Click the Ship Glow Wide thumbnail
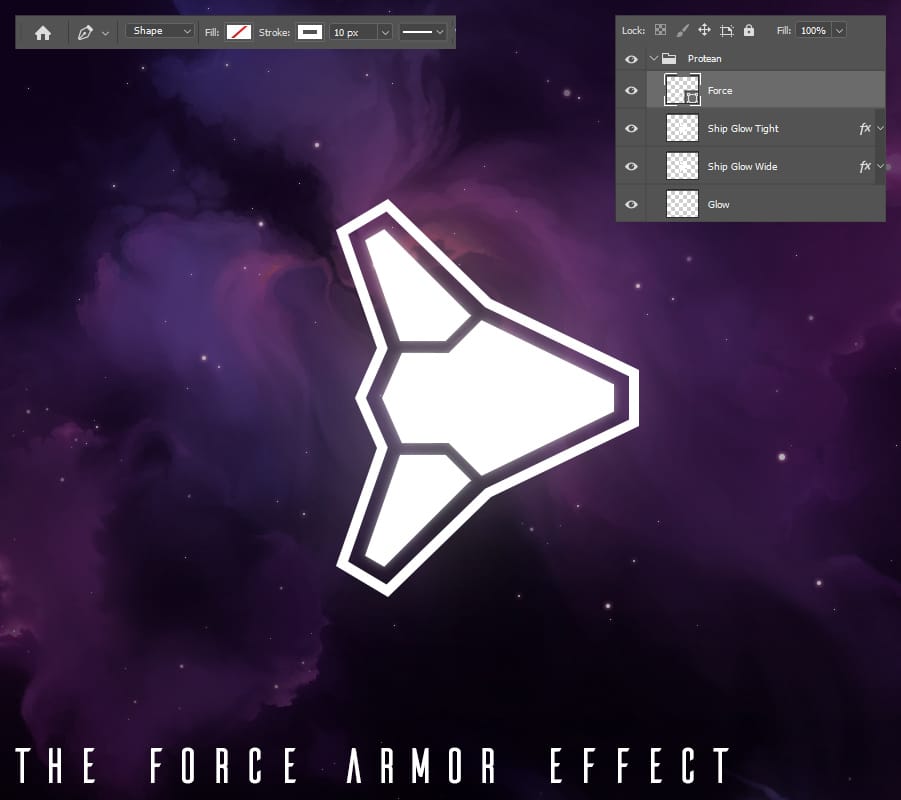The height and width of the screenshot is (800, 901). tap(682, 166)
